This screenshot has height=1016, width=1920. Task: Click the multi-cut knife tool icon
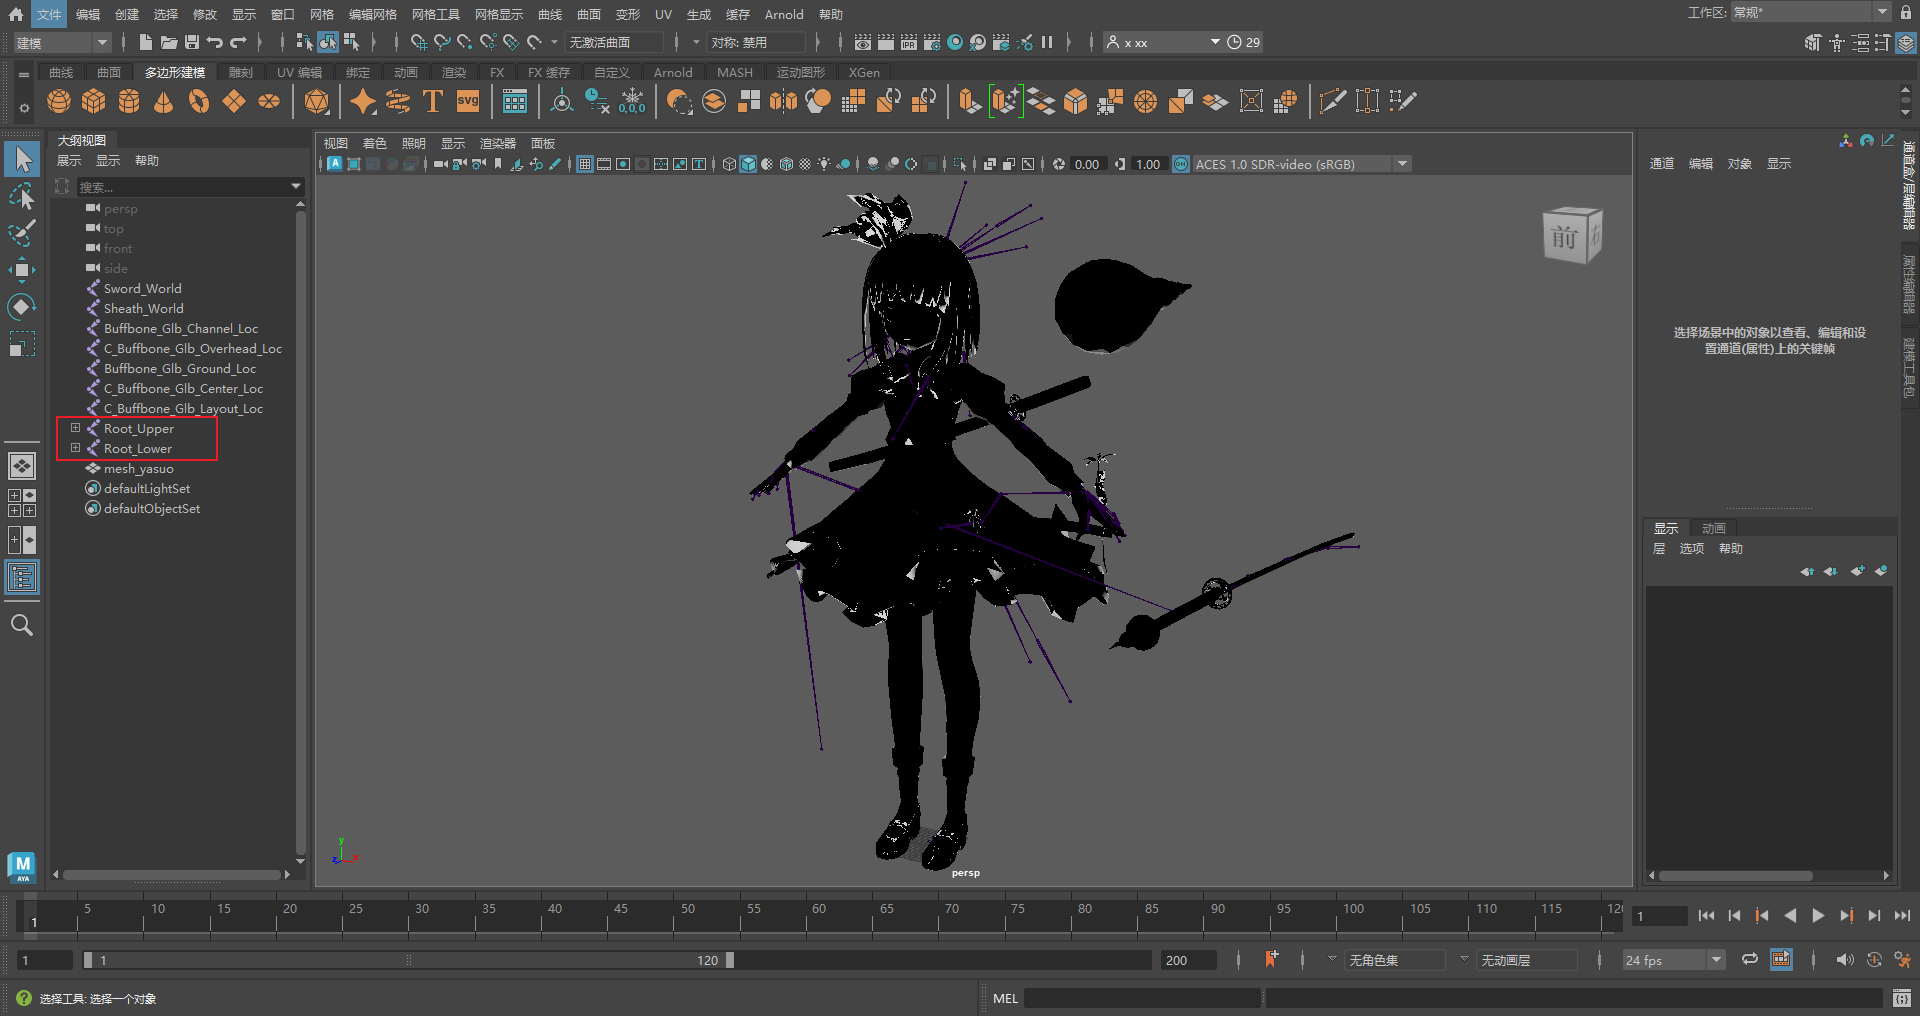(x=1332, y=101)
